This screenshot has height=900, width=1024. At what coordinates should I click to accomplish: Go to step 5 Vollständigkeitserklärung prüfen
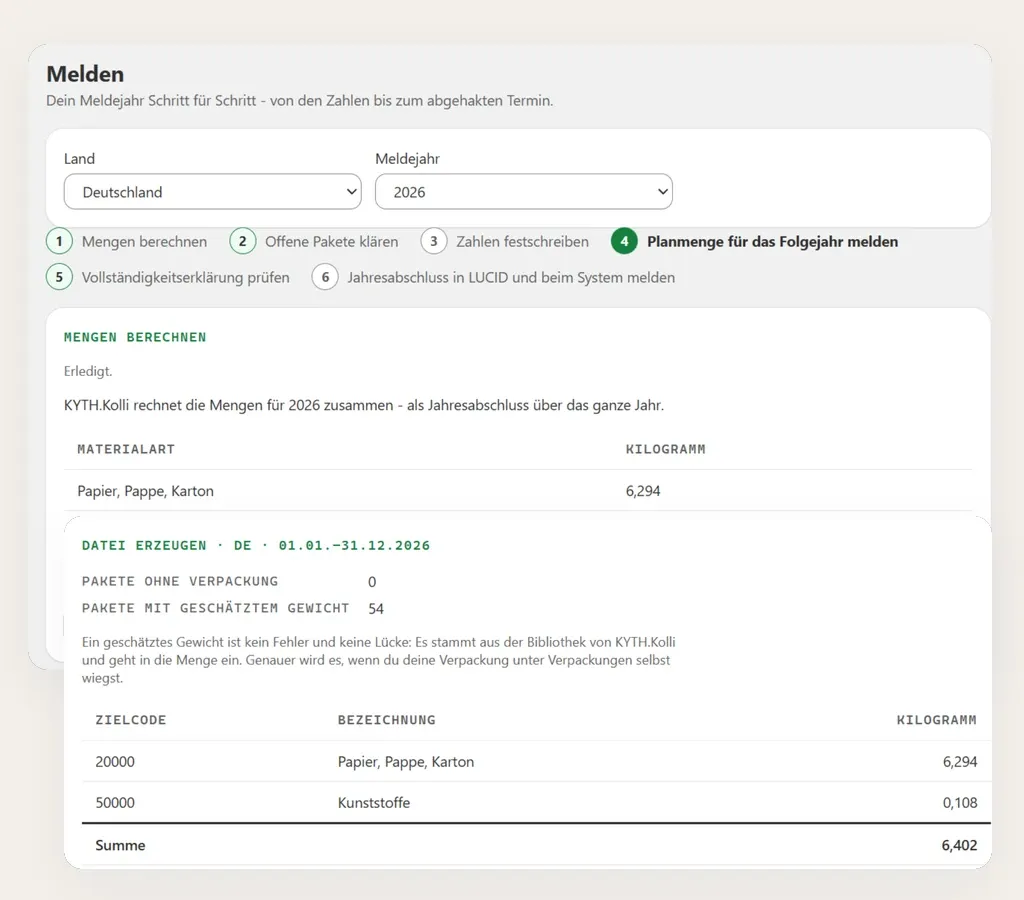pyautogui.click(x=168, y=278)
